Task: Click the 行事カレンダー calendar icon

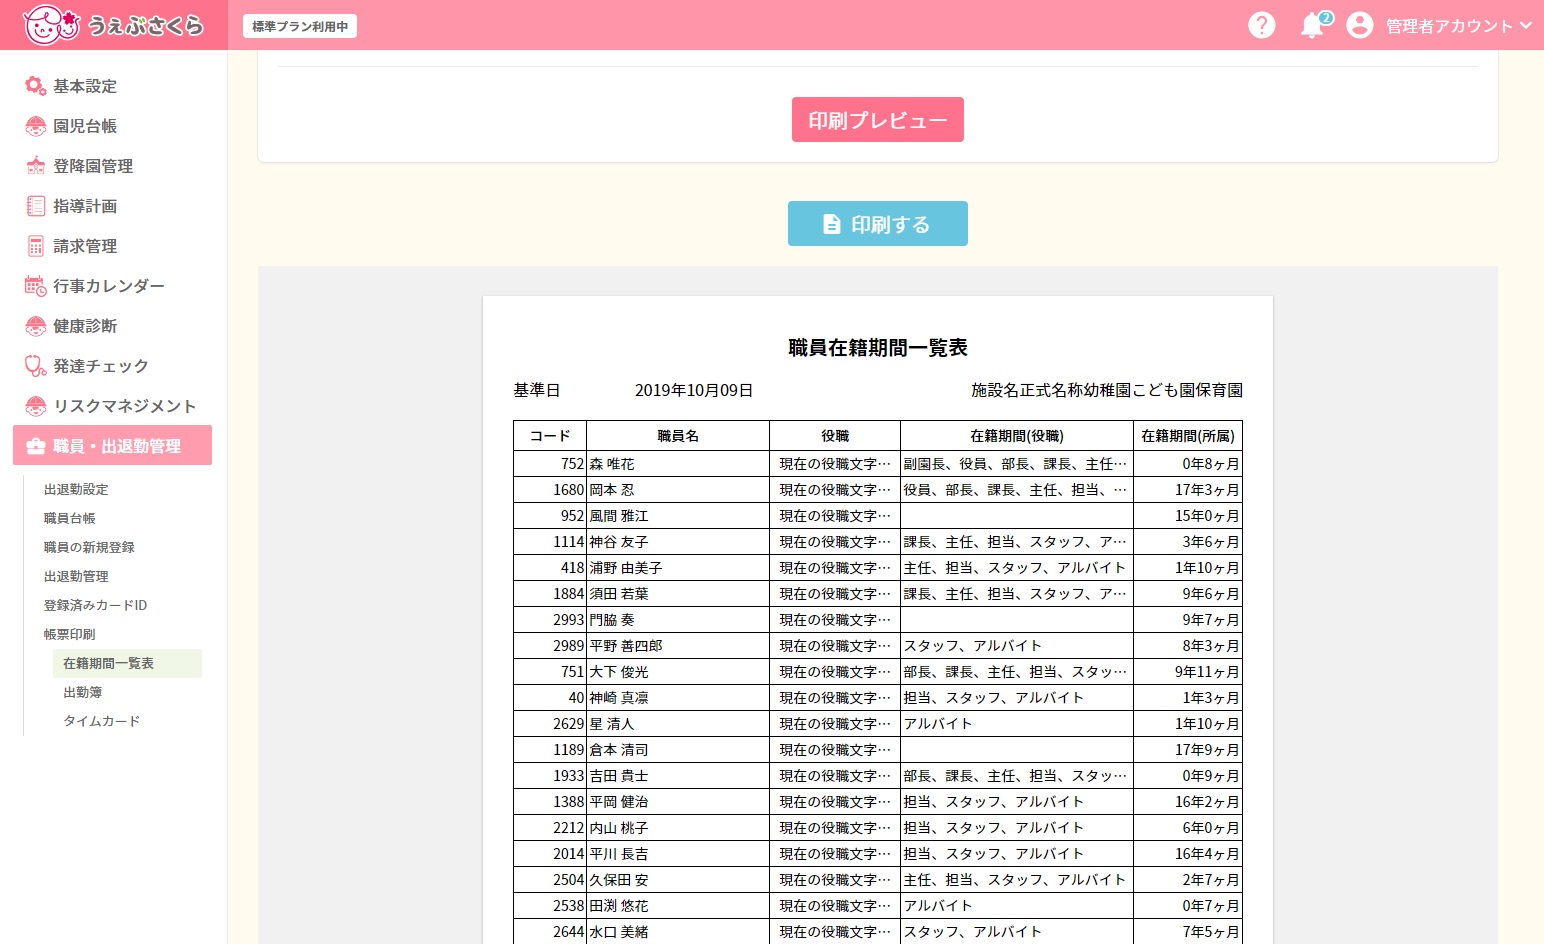Action: (36, 286)
